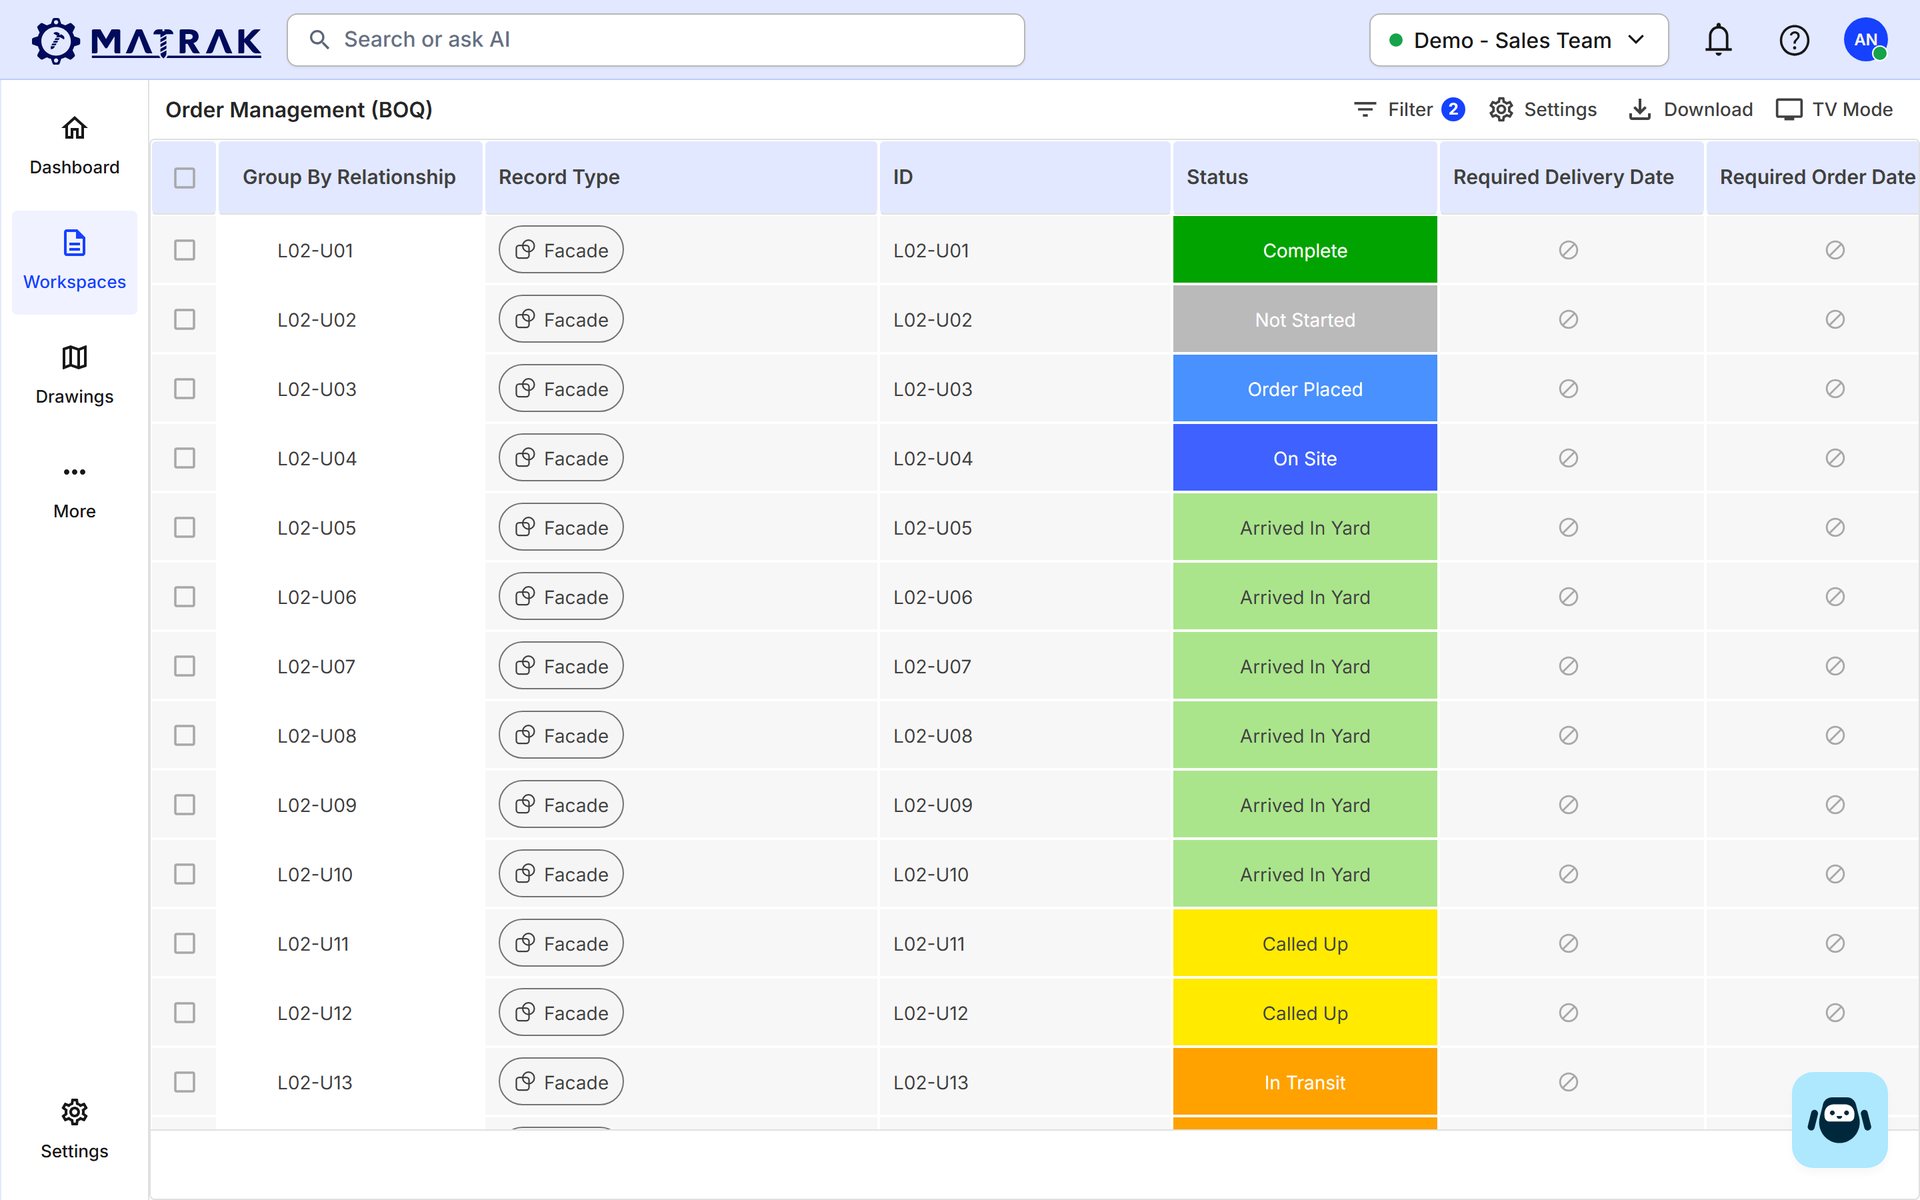
Task: Check the L02-U05 row checkbox
Action: tap(184, 527)
